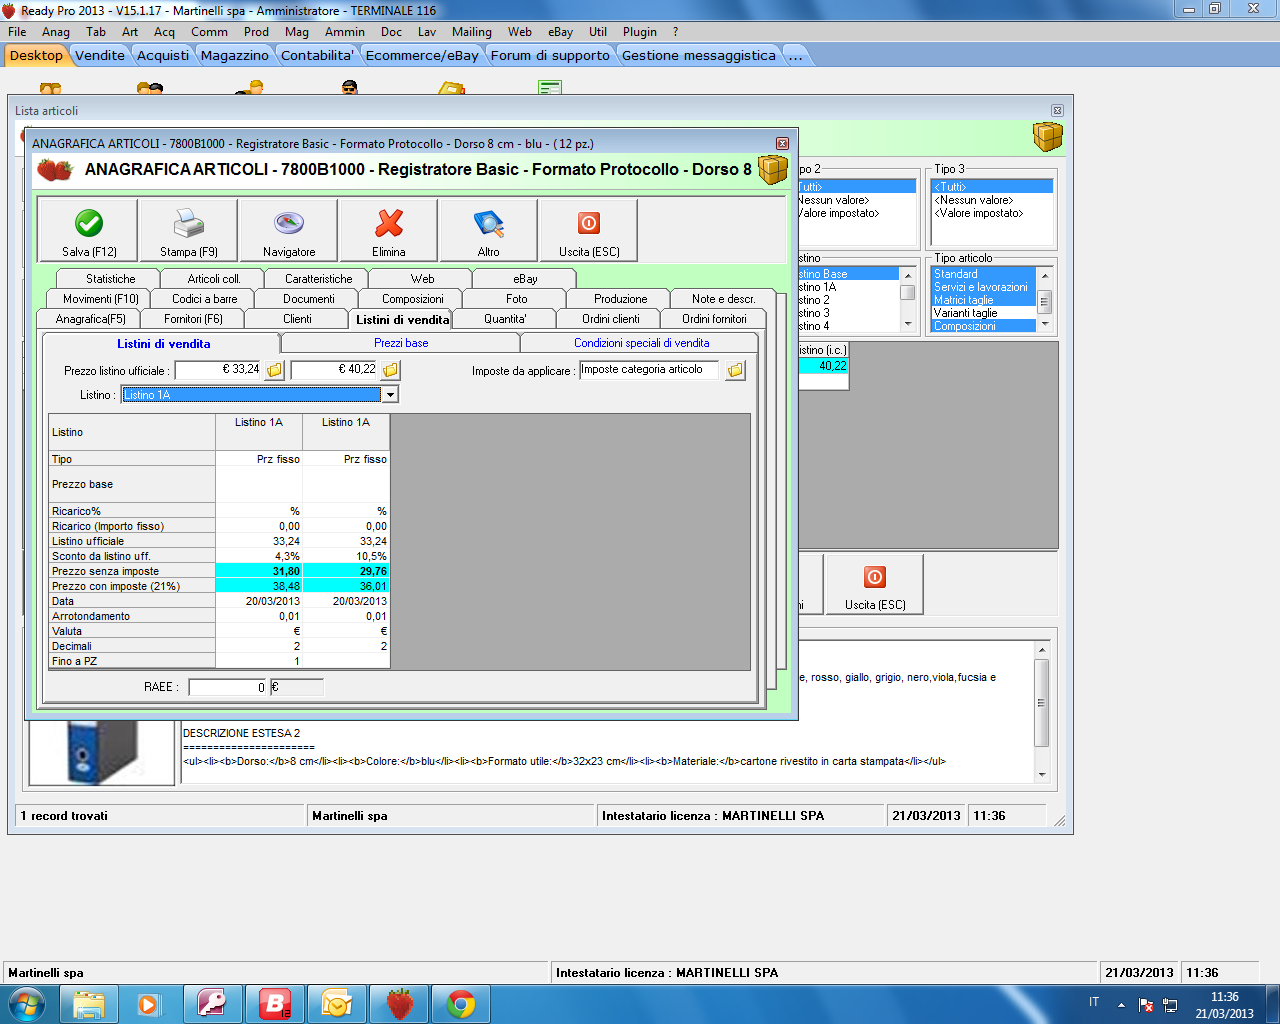Exit the article form via Uscita (ESC)
The height and width of the screenshot is (1024, 1280).
(589, 230)
